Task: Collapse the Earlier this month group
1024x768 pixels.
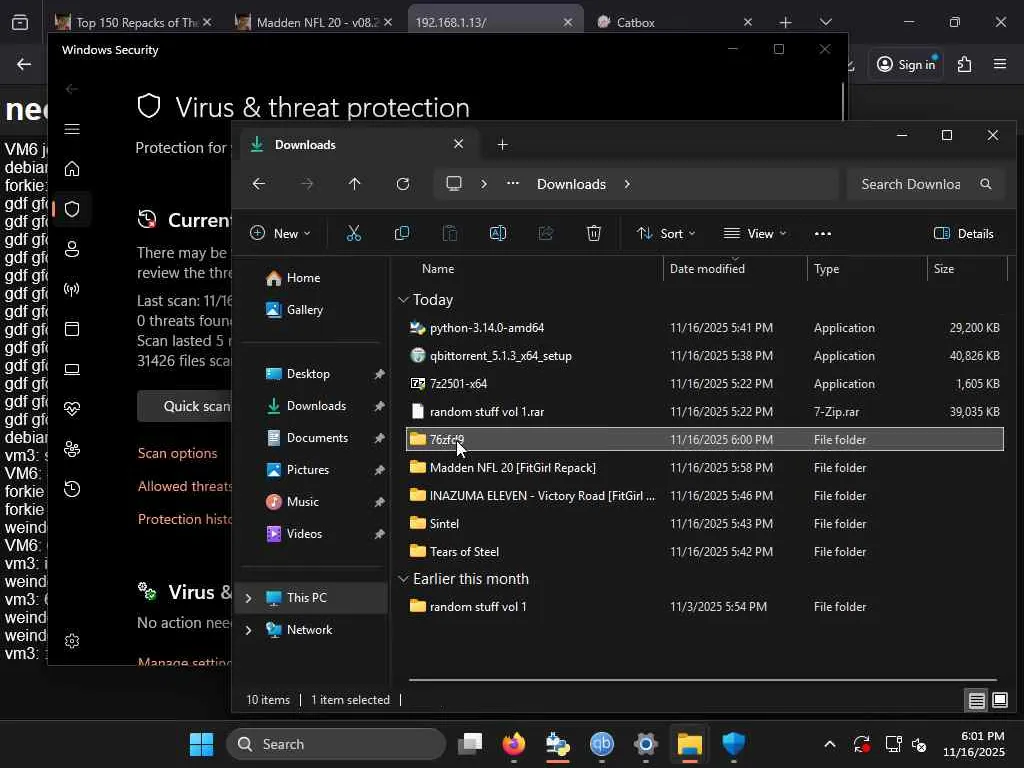Action: pyautogui.click(x=403, y=579)
